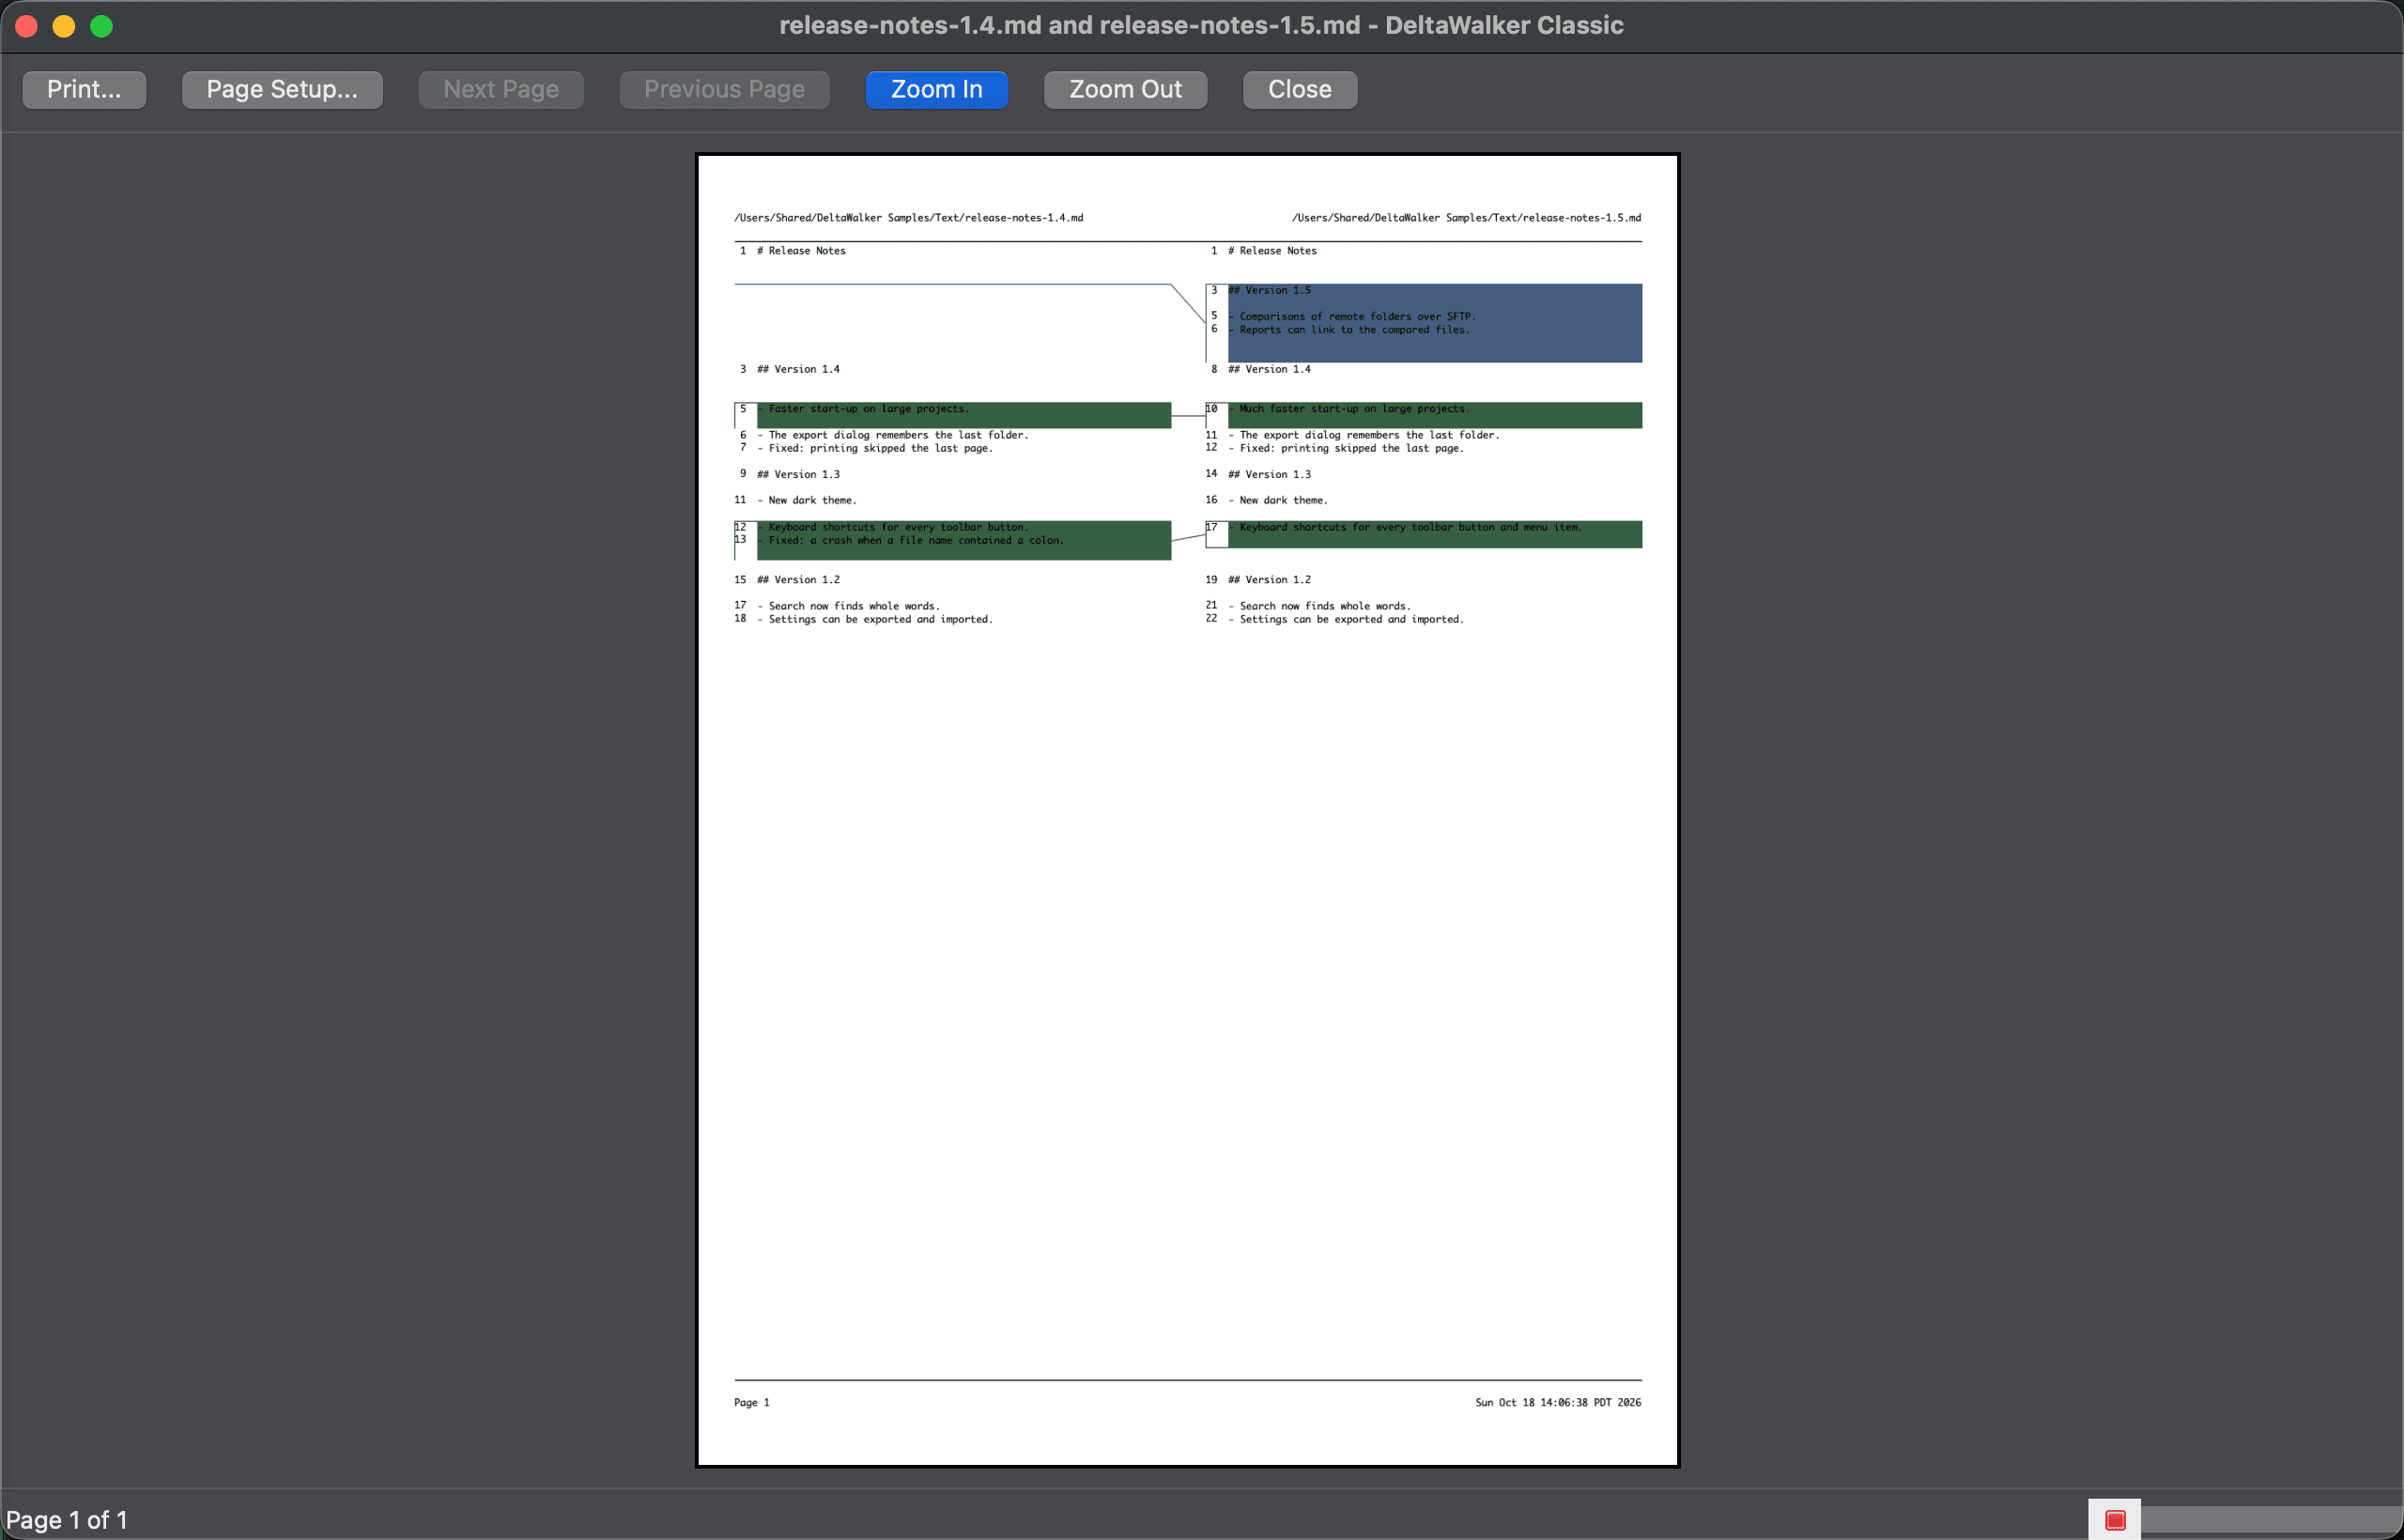Click the '## Version 1.5' line
The width and height of the screenshot is (2404, 1540).
[1269, 290]
